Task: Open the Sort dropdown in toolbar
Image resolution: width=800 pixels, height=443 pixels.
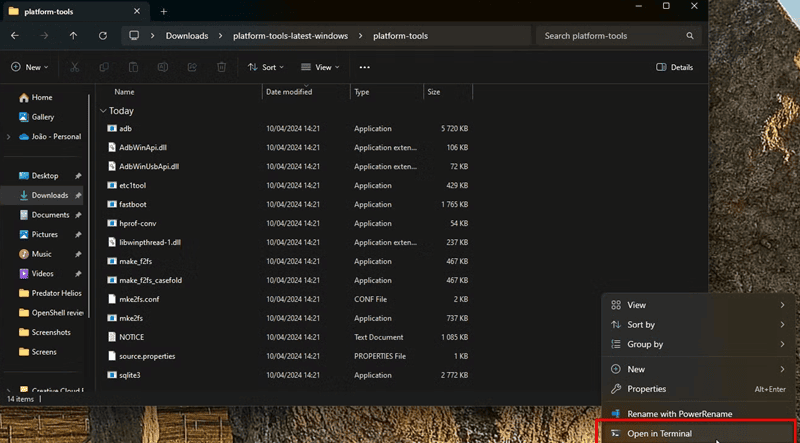Action: point(265,67)
